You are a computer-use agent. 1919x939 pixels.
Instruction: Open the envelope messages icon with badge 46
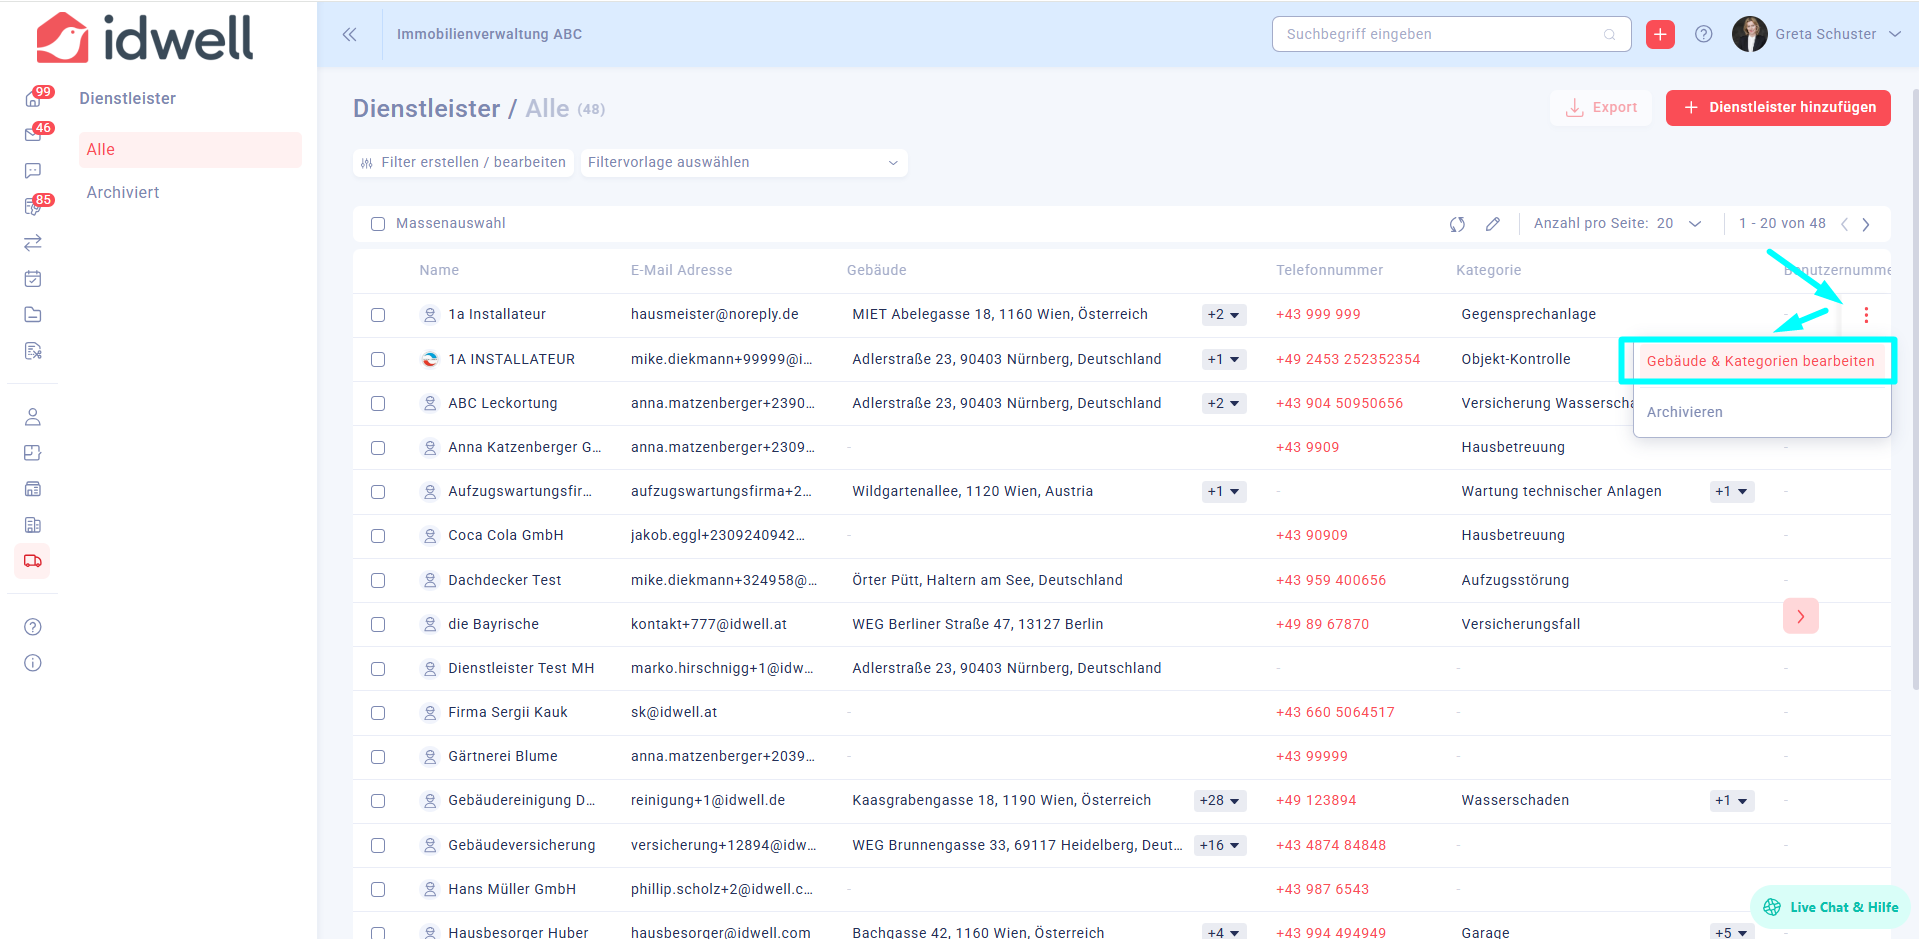[33, 135]
